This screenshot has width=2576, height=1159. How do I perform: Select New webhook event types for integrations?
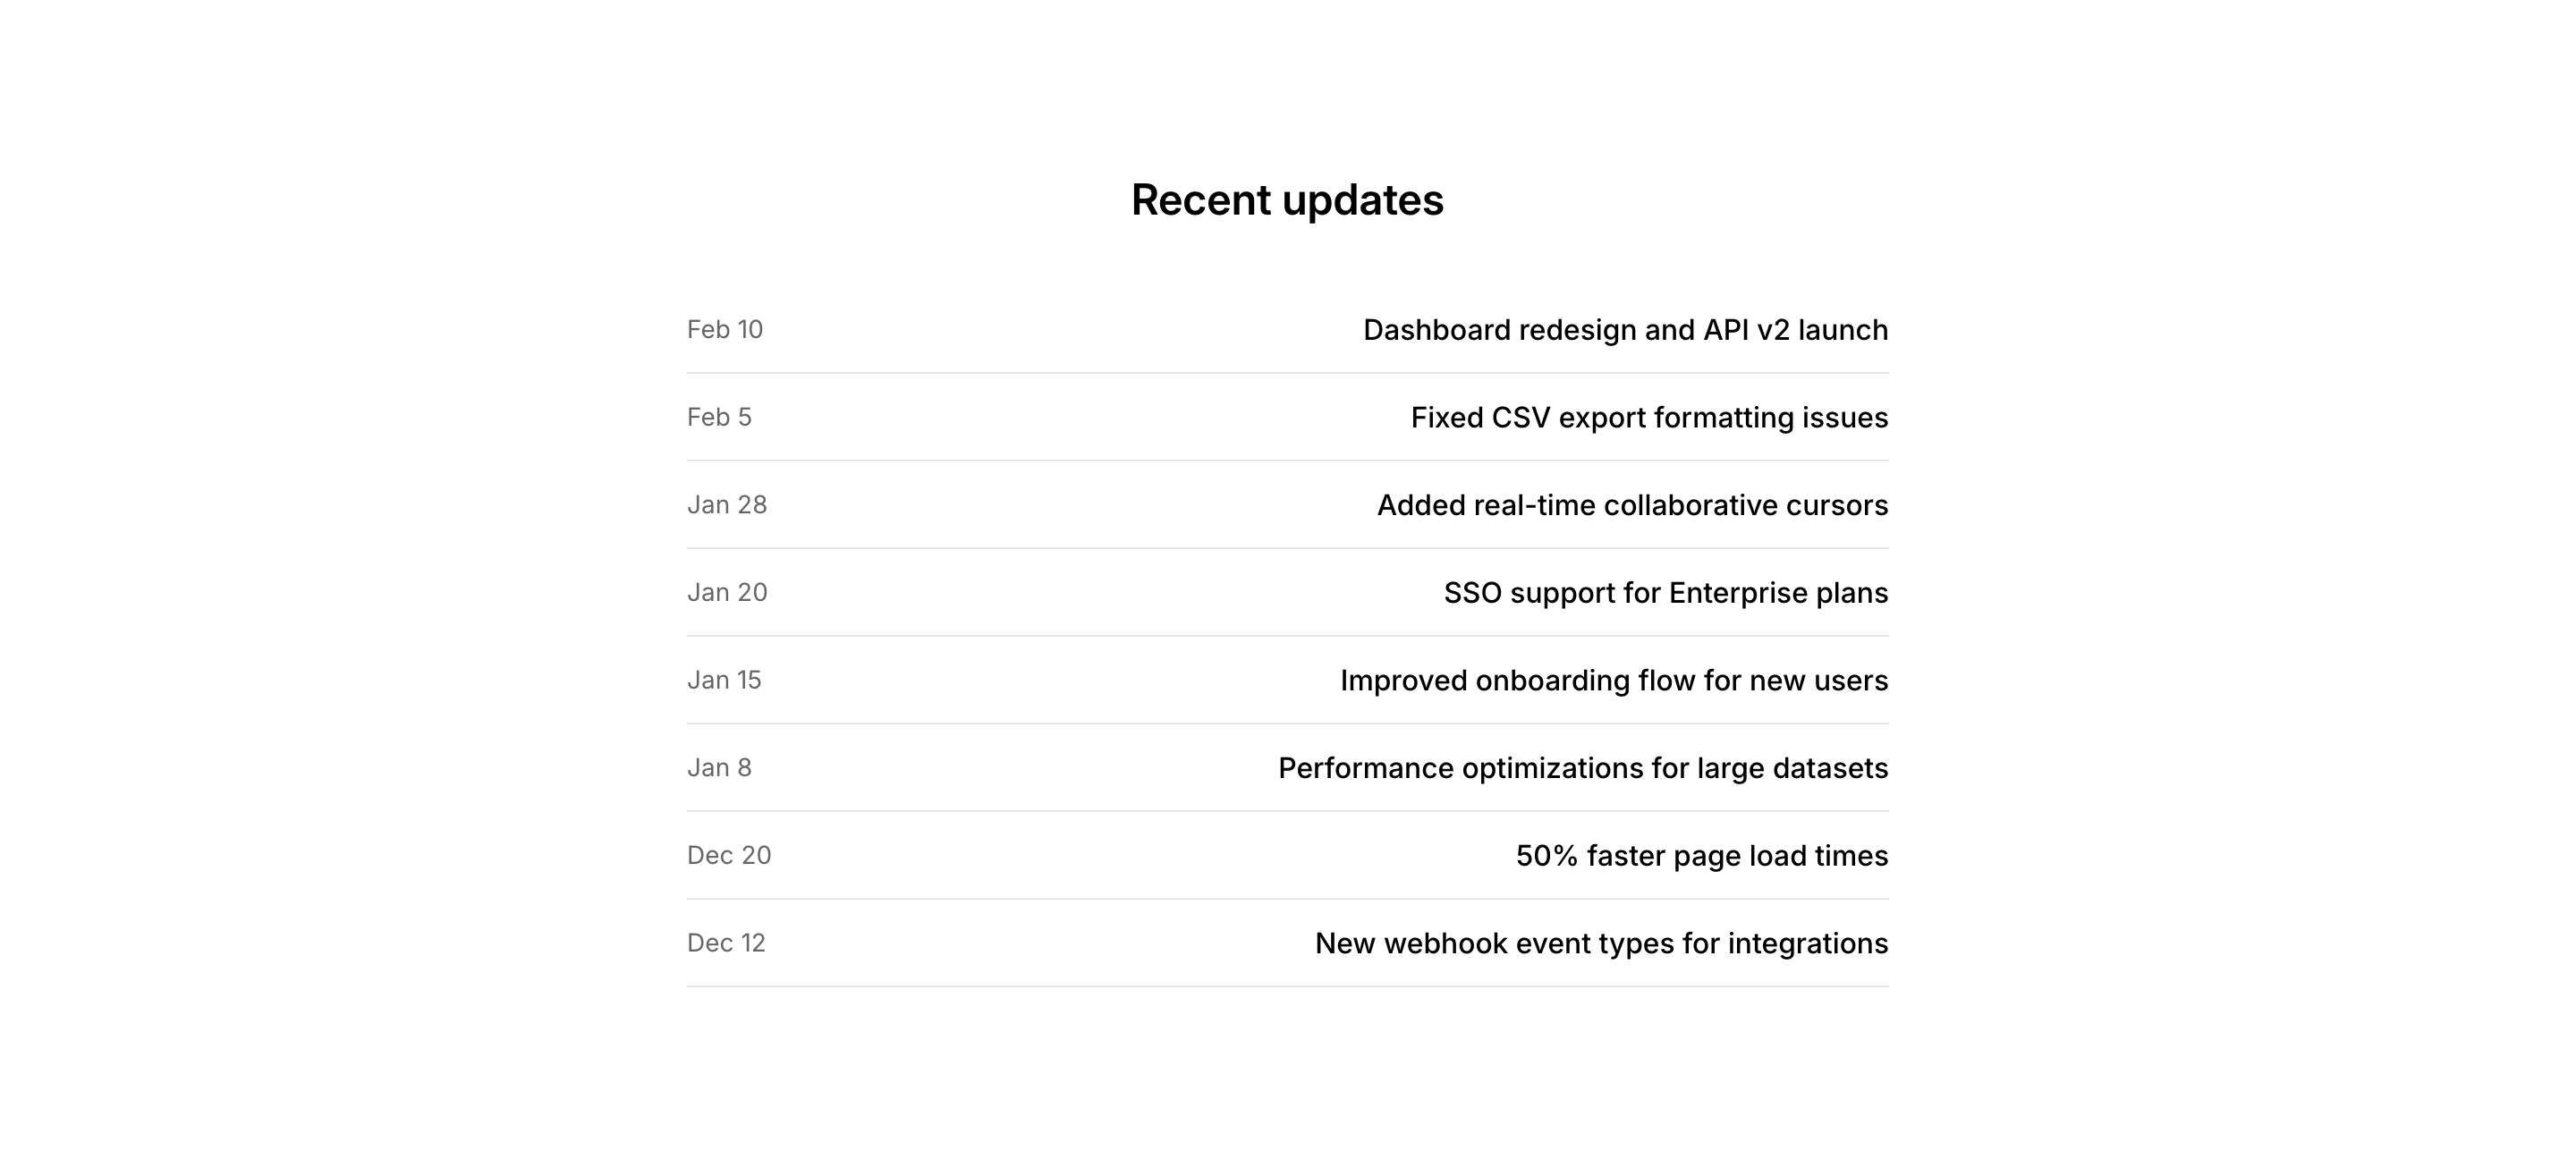(1601, 943)
